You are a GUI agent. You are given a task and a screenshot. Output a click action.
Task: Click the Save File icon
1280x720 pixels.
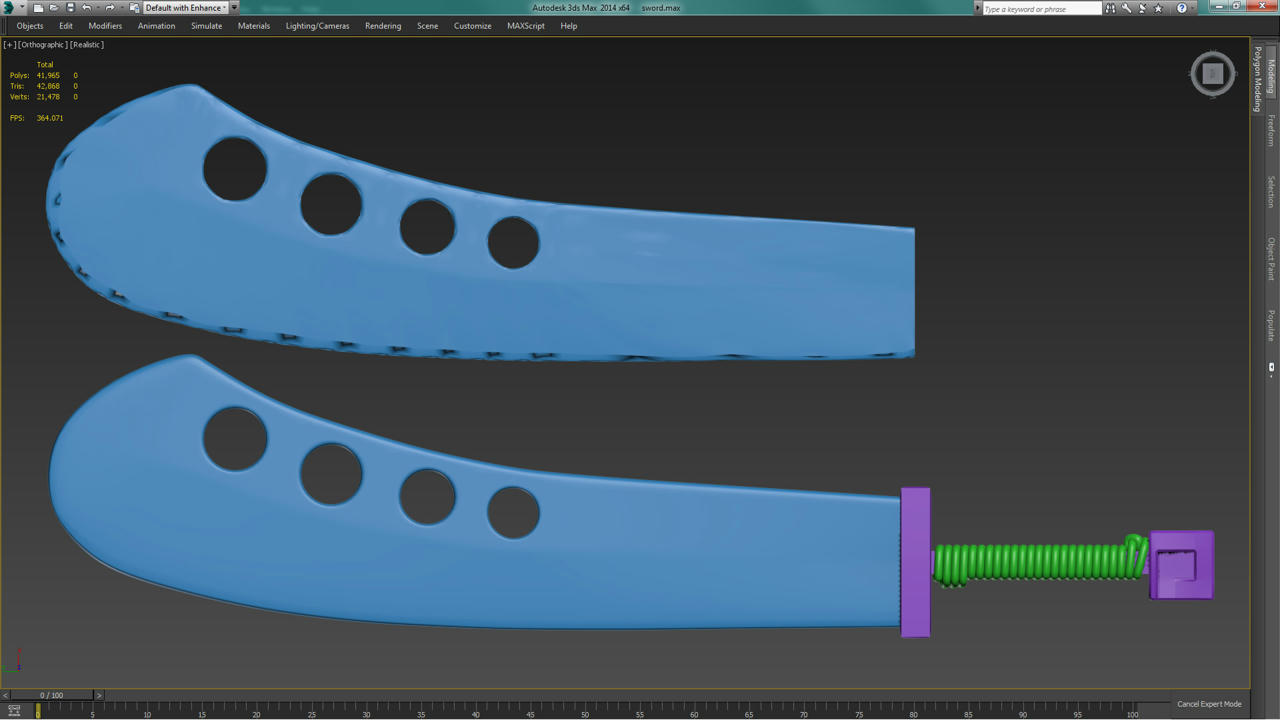(70, 8)
